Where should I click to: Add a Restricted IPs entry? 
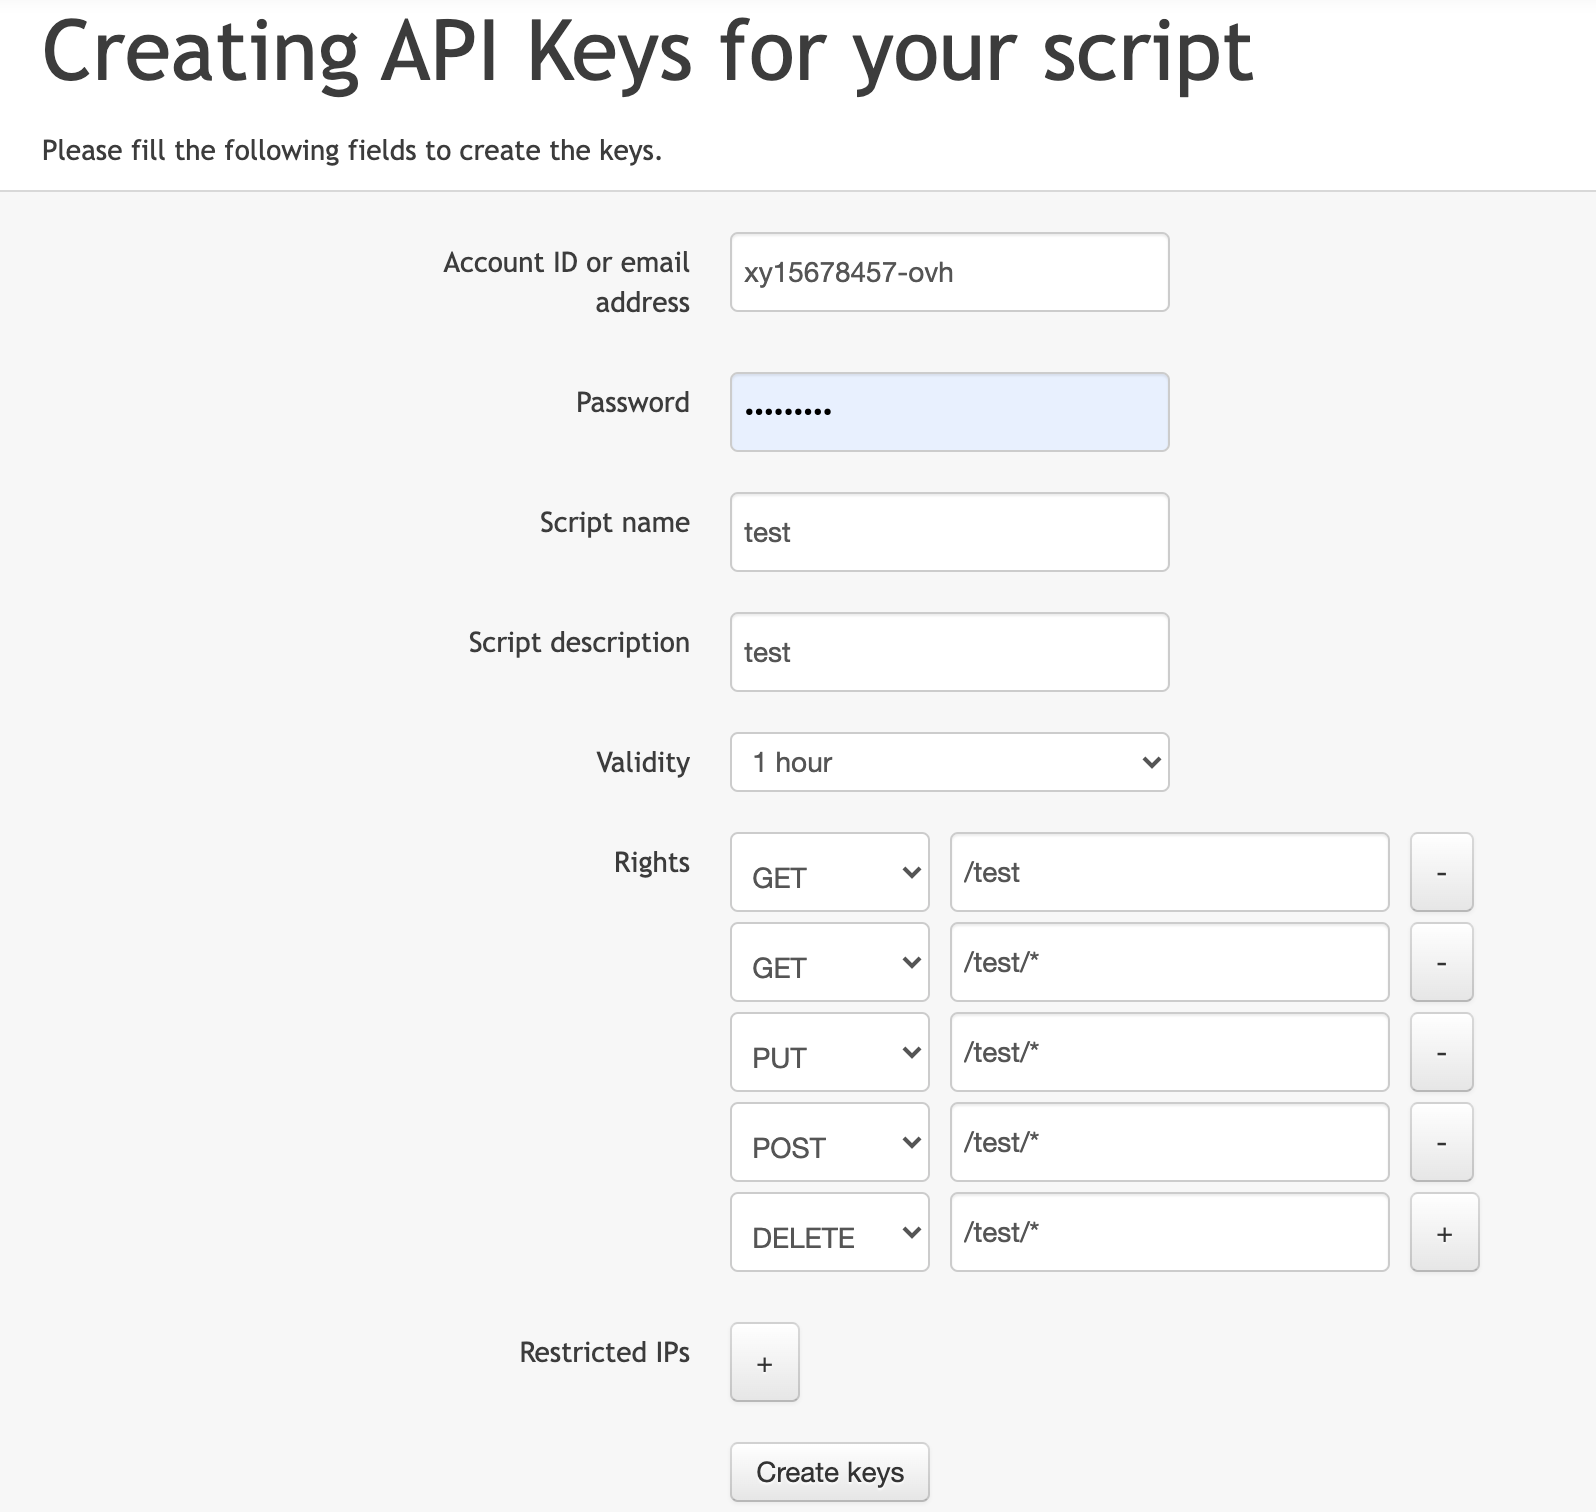pyautogui.click(x=764, y=1362)
